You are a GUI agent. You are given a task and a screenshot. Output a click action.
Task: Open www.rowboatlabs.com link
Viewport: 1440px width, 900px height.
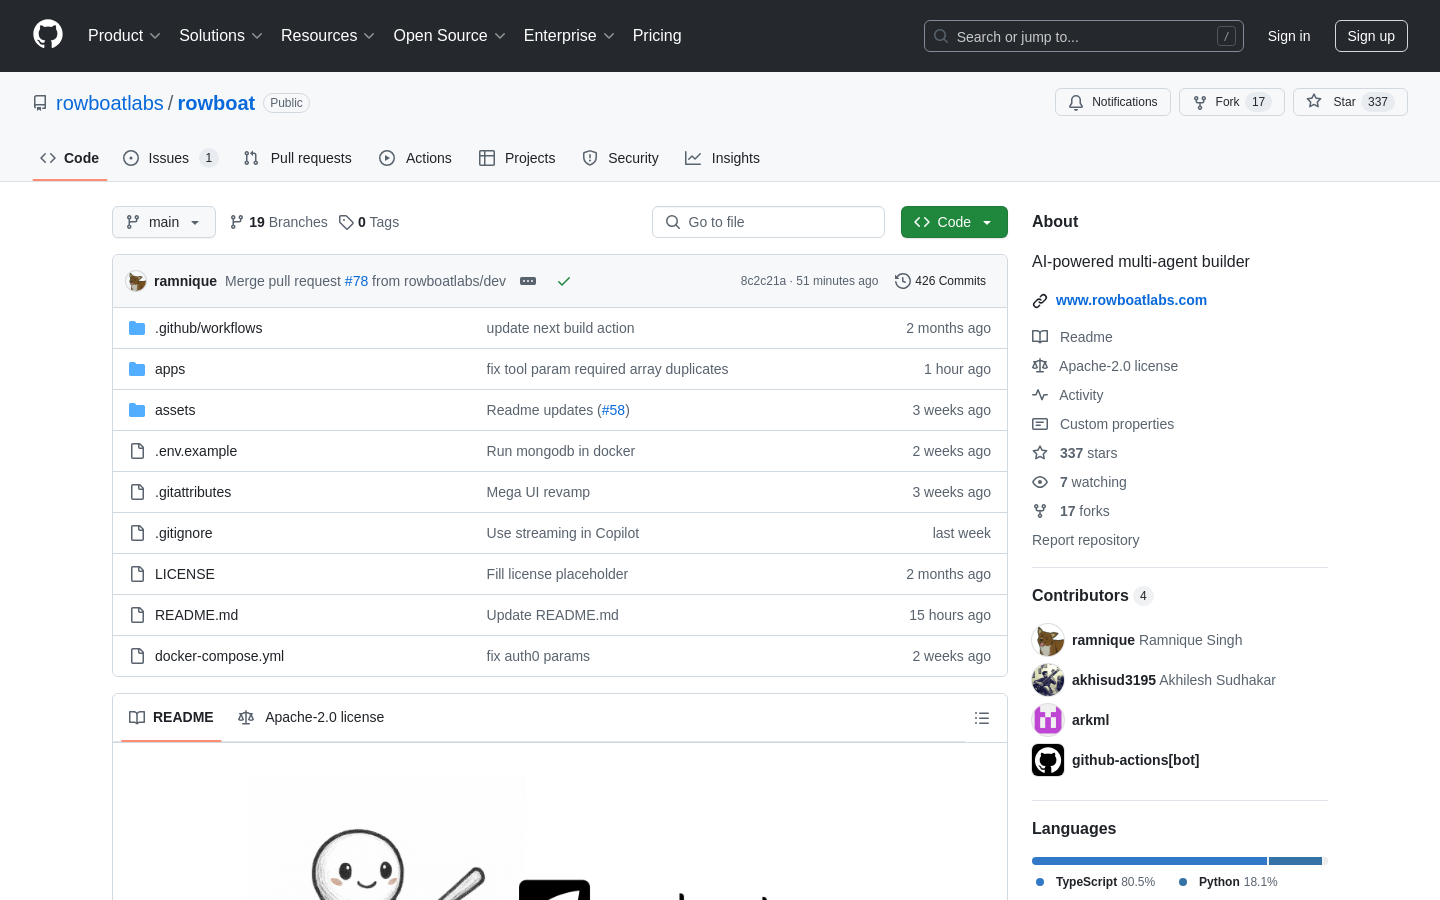[x=1131, y=300]
